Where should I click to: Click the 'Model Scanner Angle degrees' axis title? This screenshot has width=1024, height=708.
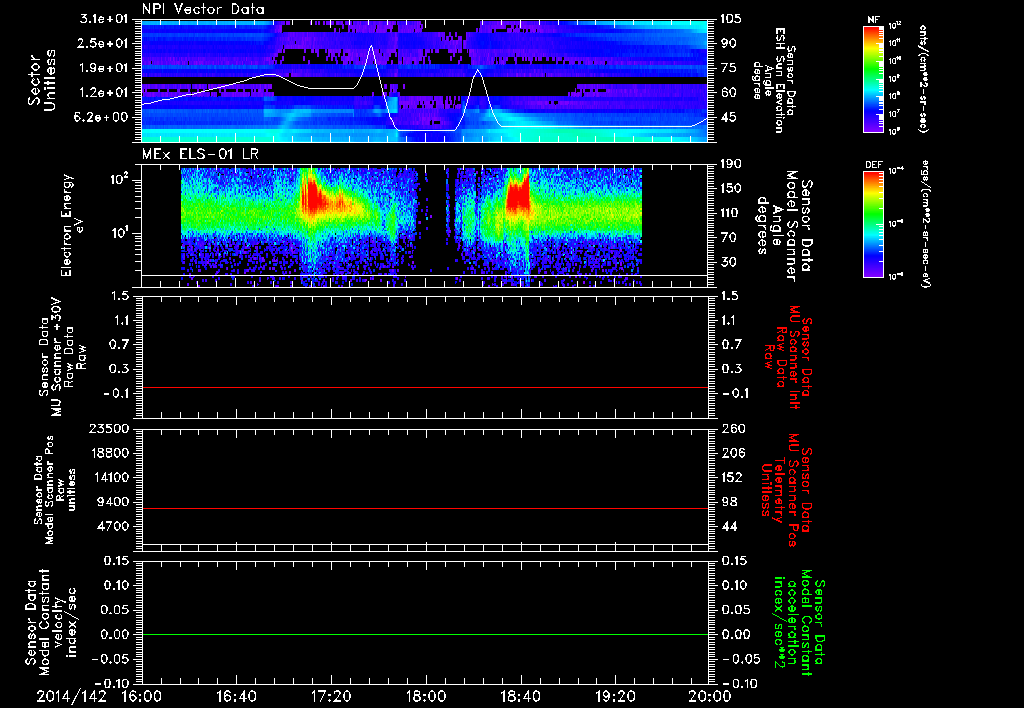776,225
